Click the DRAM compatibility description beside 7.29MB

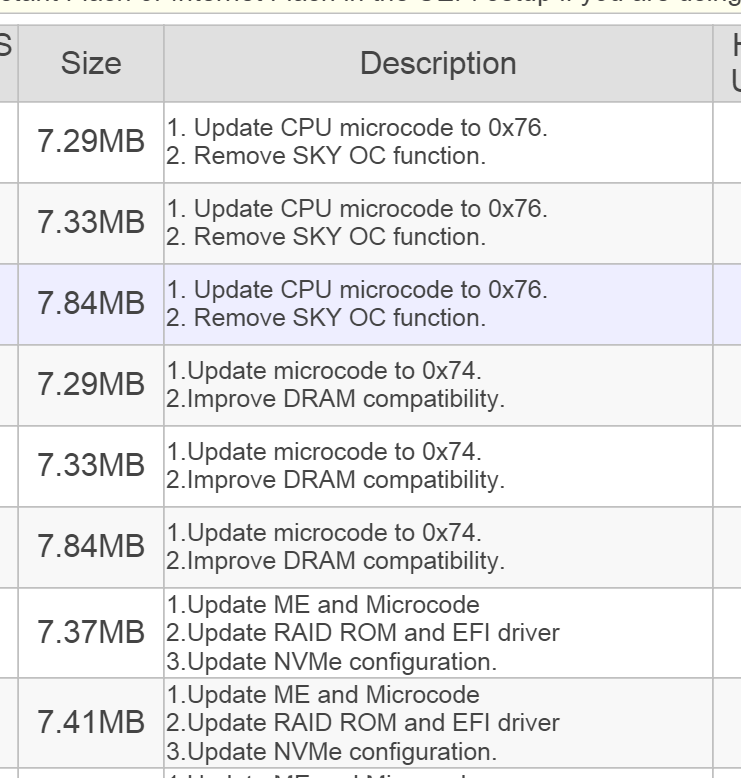pyautogui.click(x=336, y=387)
